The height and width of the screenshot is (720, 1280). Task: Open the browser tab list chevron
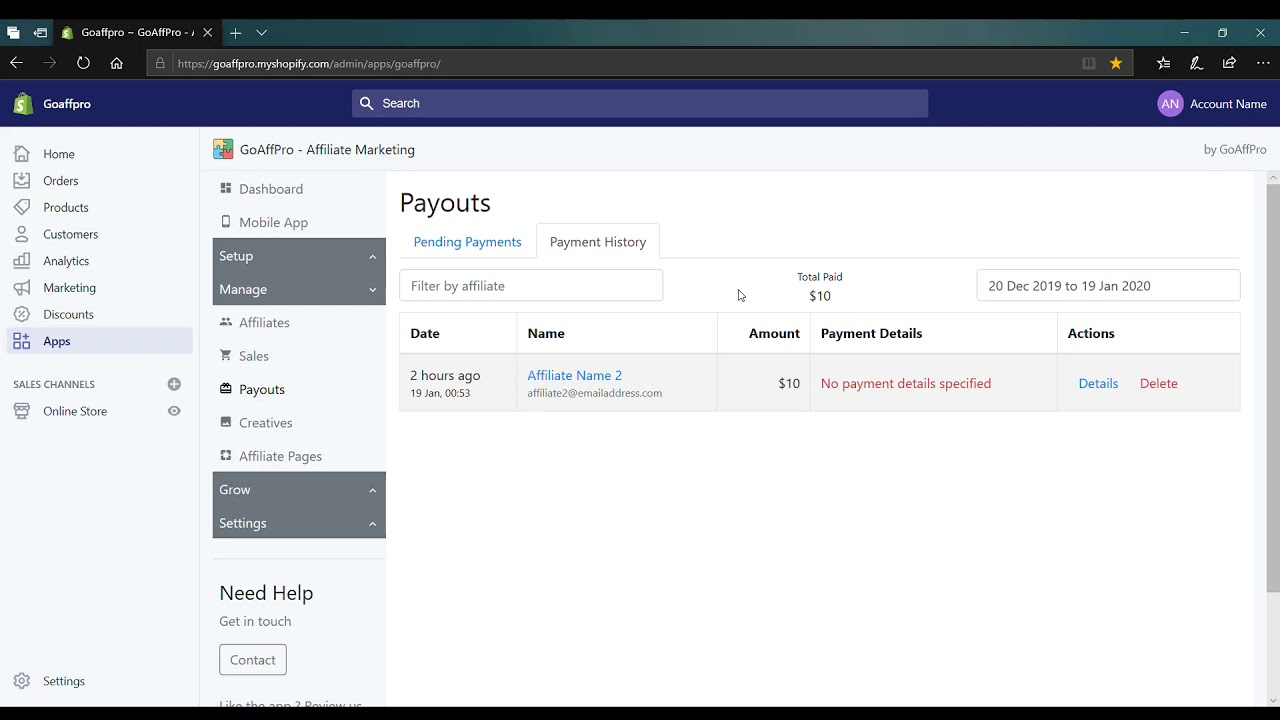[261, 33]
